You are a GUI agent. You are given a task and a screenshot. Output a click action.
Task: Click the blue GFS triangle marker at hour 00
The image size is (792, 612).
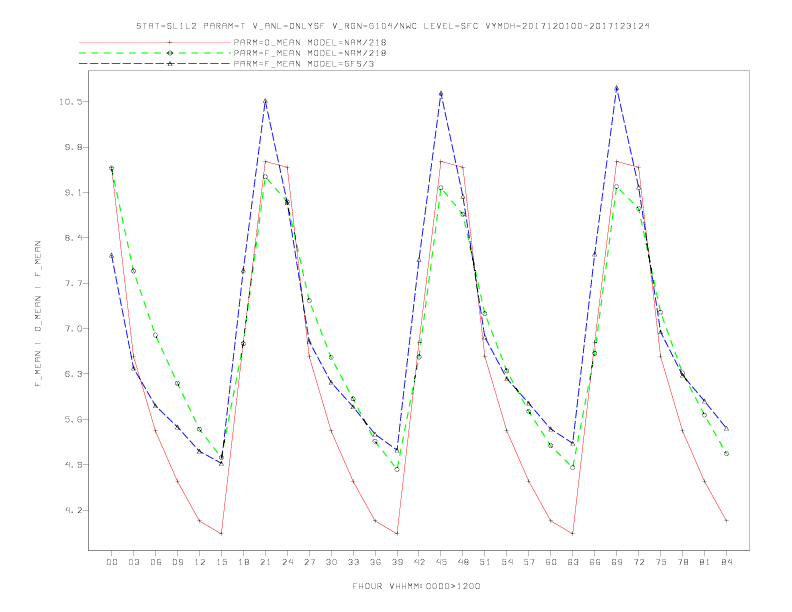pyautogui.click(x=112, y=256)
